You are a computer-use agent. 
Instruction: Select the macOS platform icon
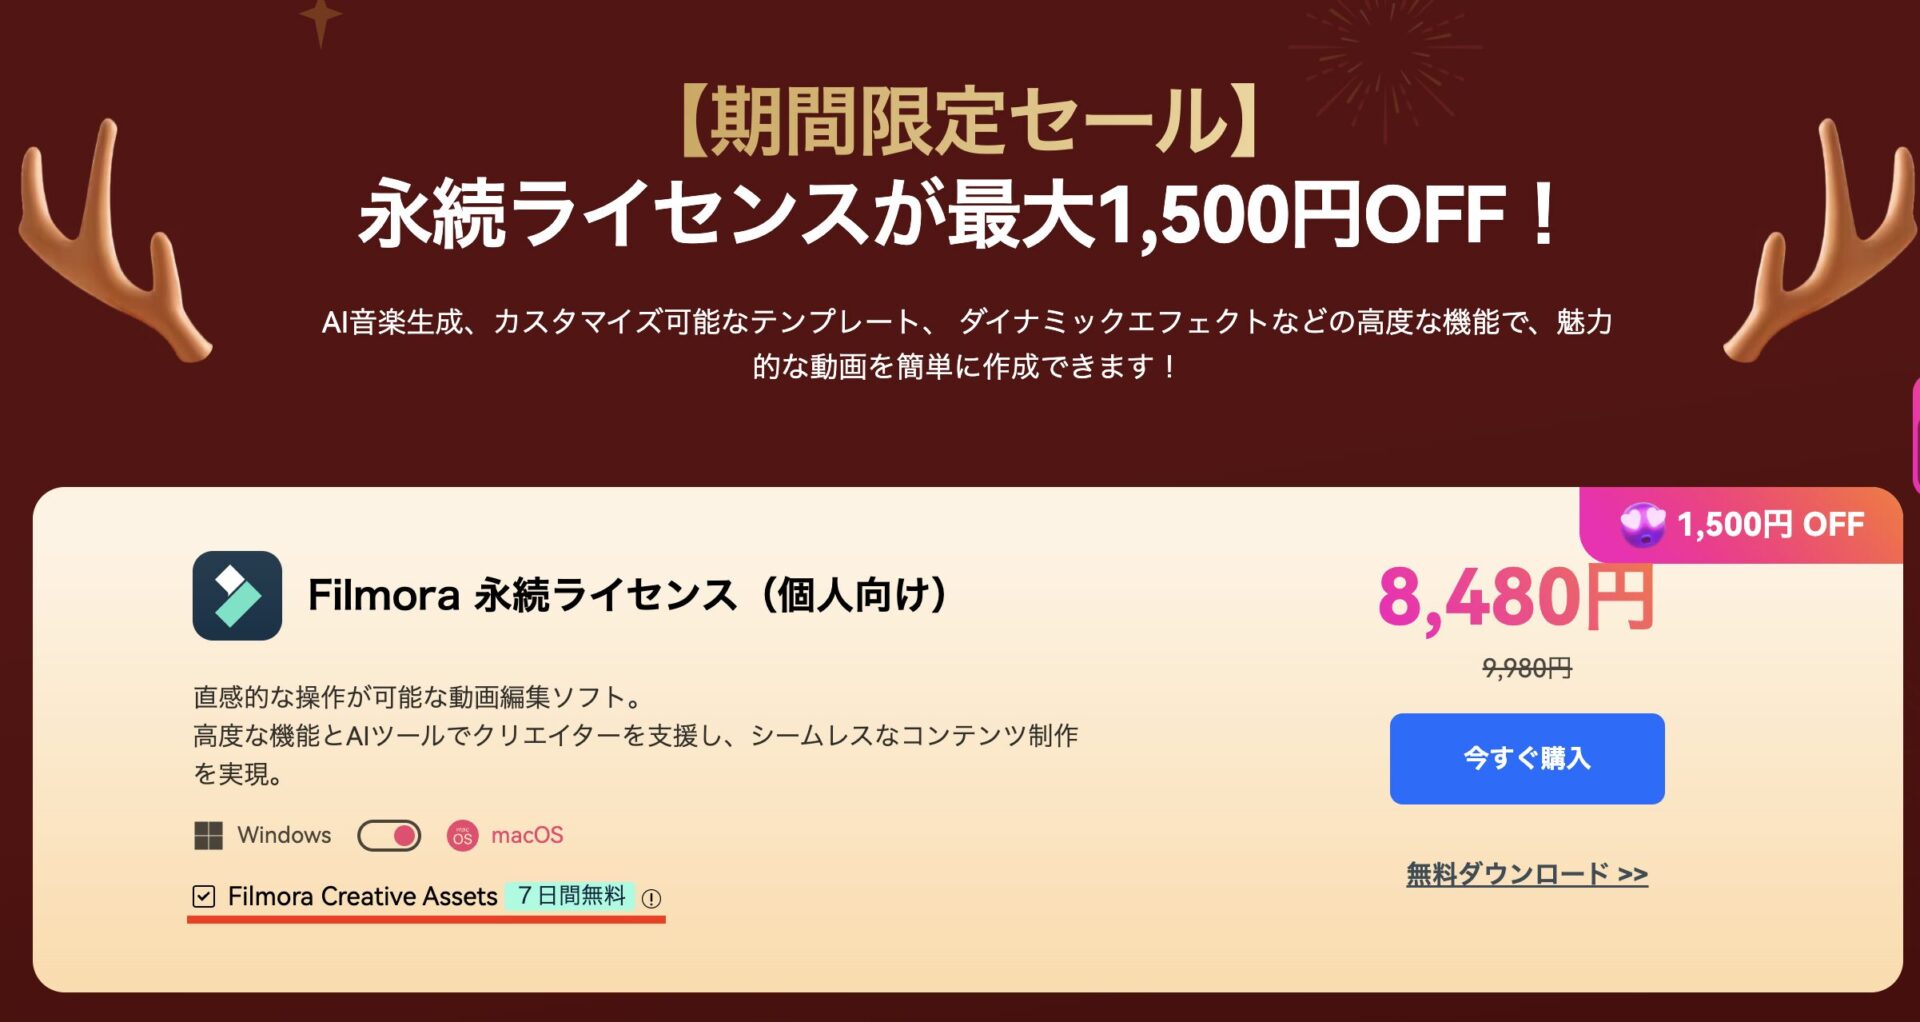463,835
